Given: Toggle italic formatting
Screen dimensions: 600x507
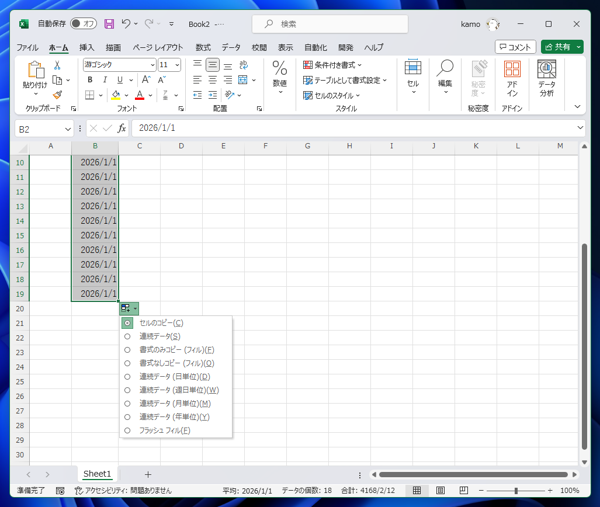Looking at the screenshot, I should 105,80.
